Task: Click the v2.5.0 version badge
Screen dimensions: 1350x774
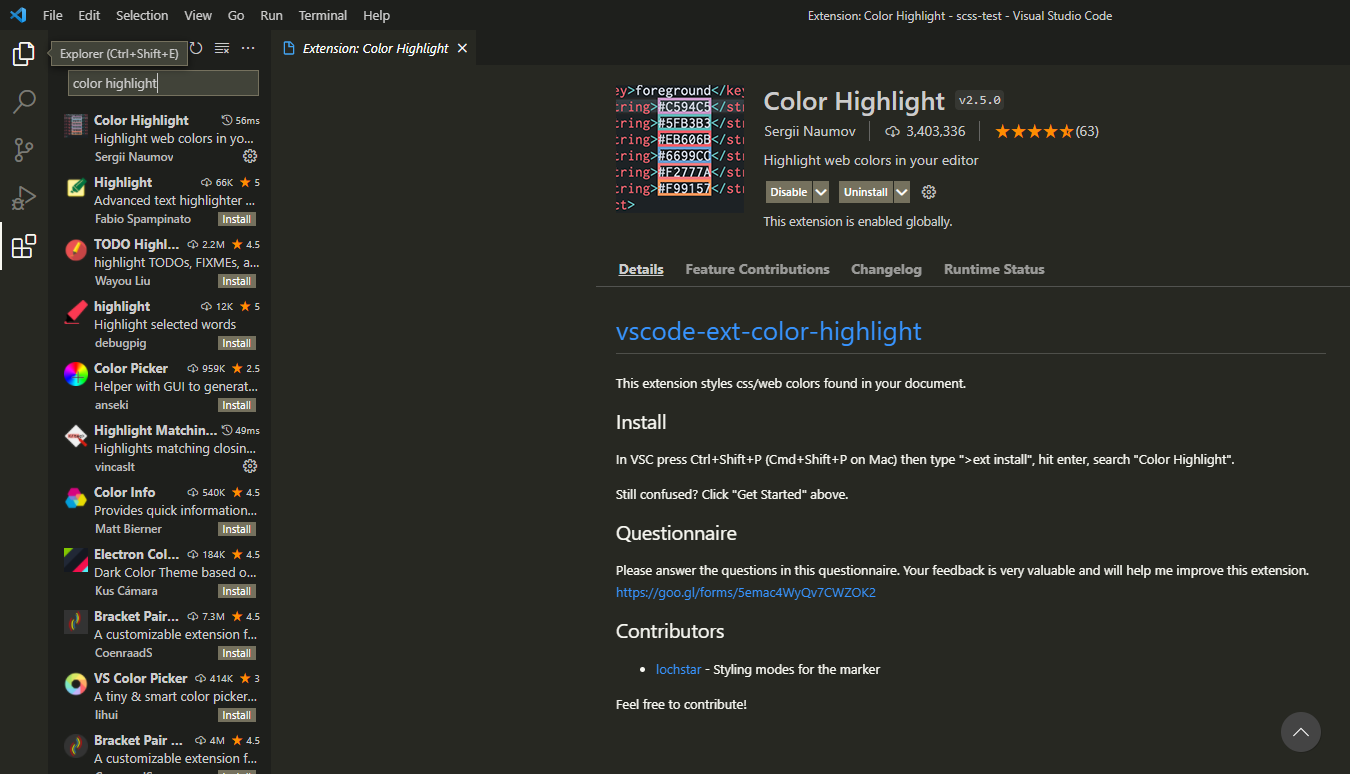Action: (x=979, y=100)
